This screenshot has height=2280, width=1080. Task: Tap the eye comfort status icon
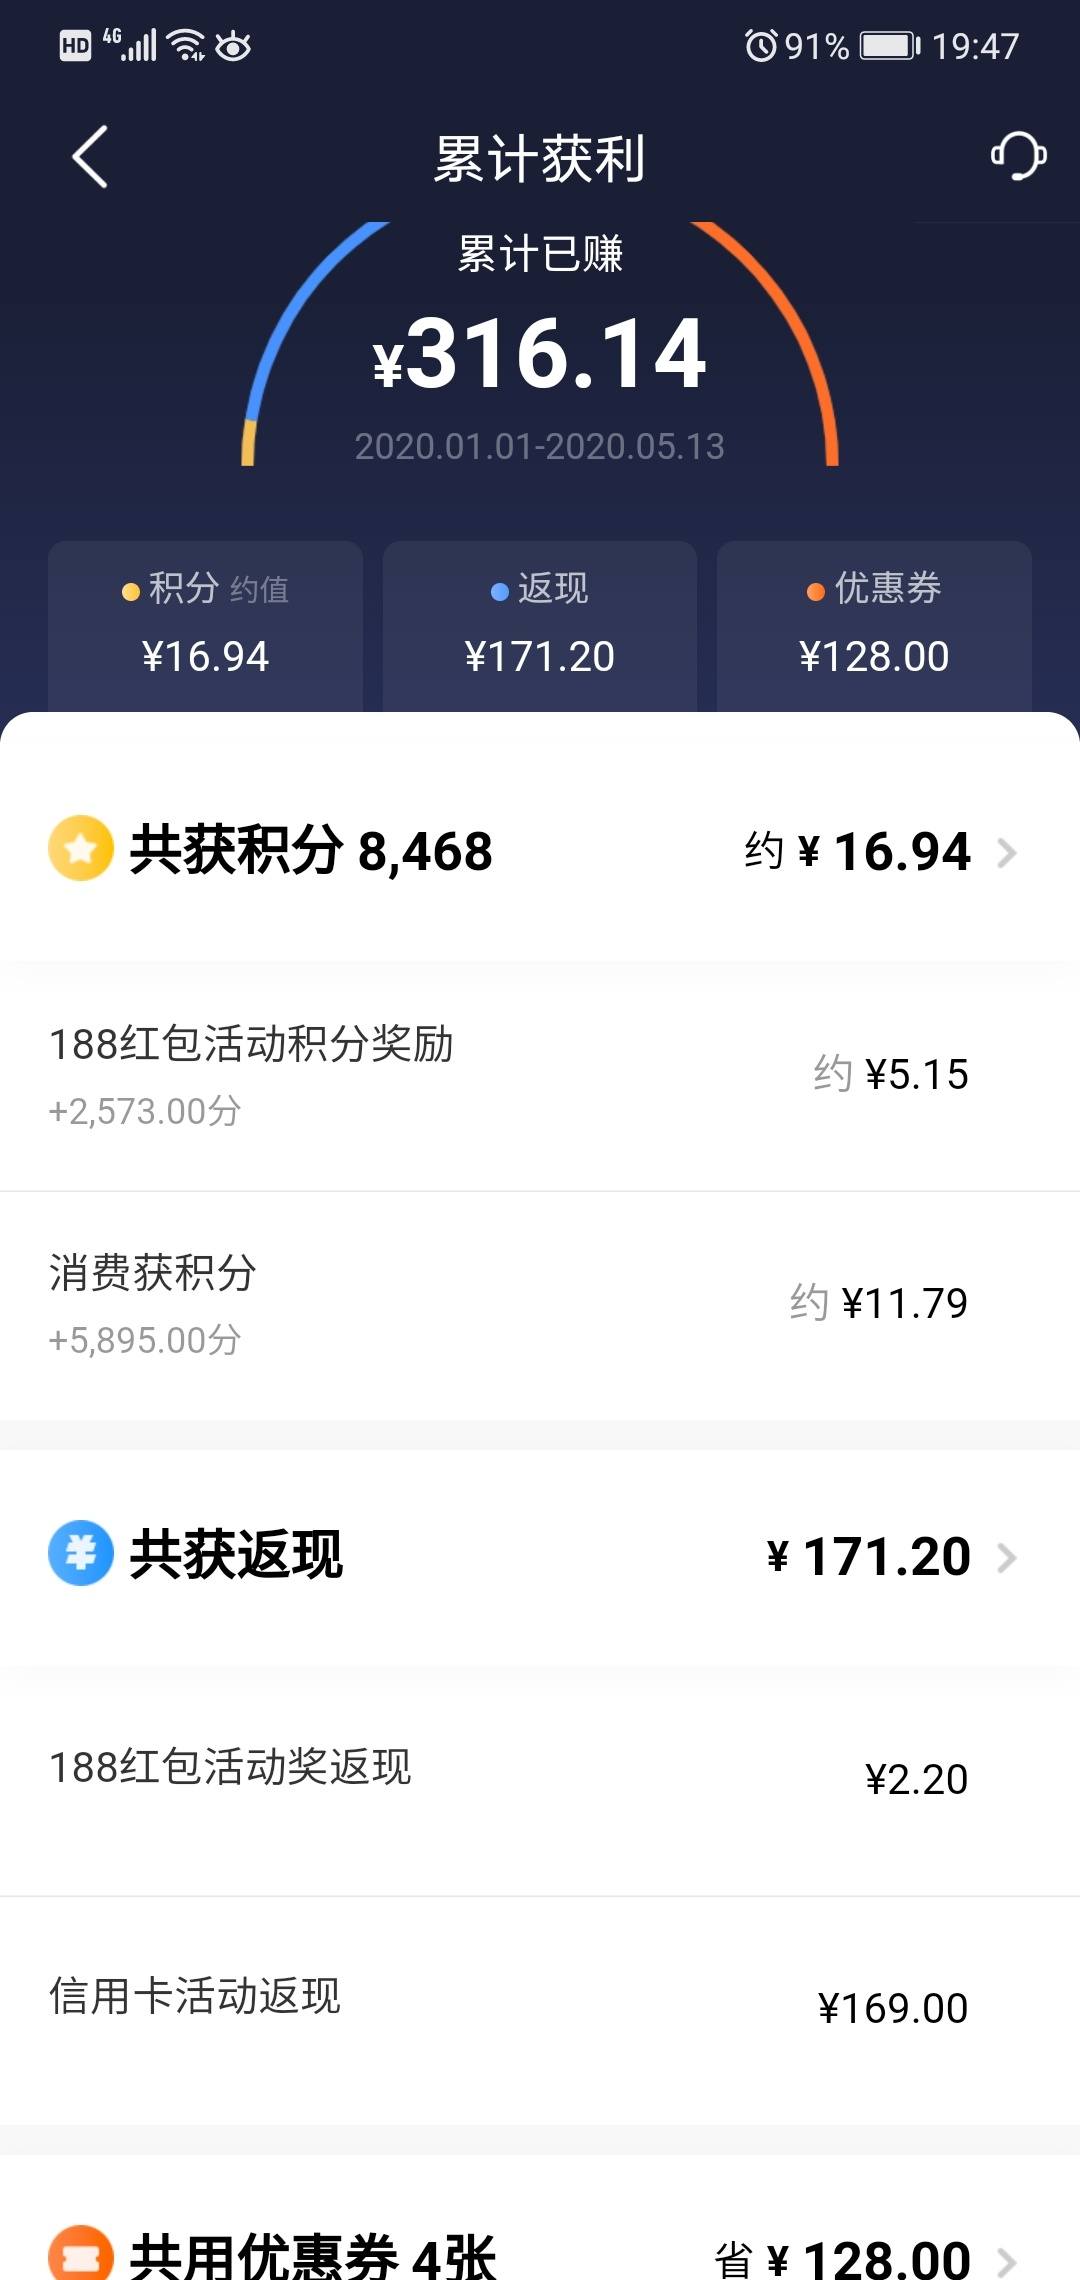click(x=233, y=45)
